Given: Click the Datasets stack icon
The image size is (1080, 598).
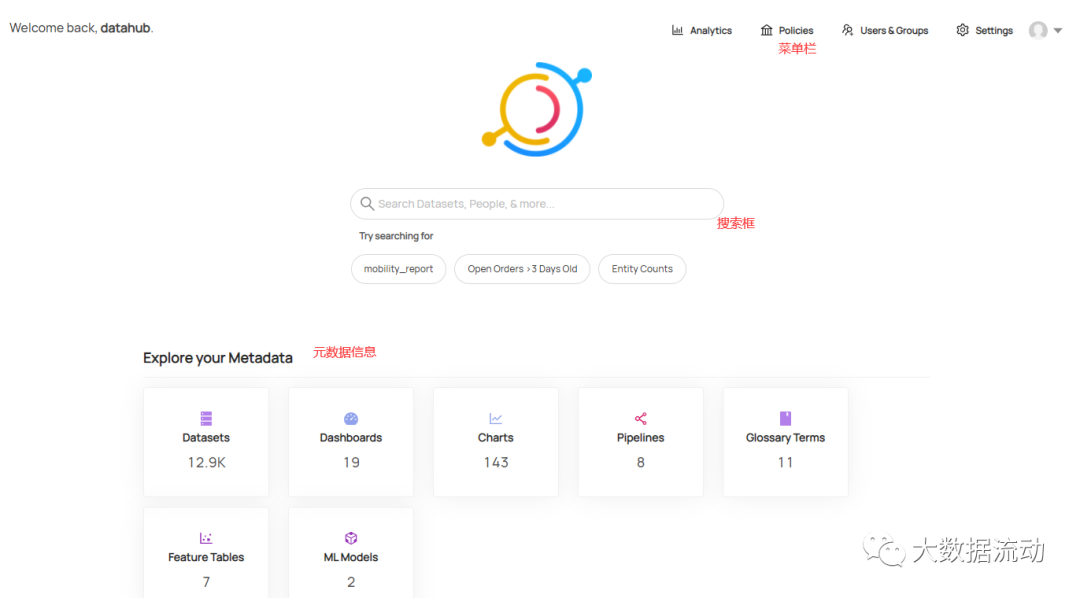Looking at the screenshot, I should (x=206, y=418).
